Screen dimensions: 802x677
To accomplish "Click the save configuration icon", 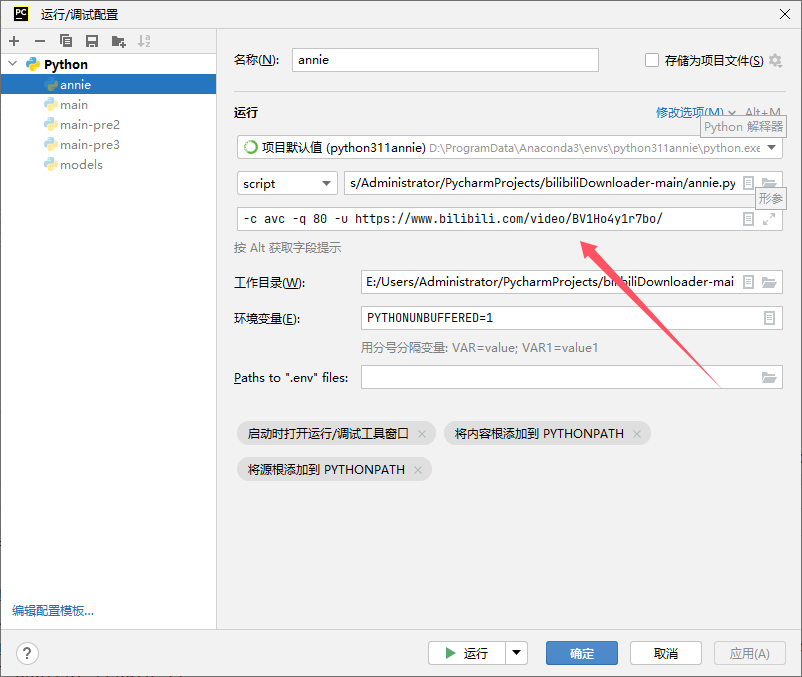I will coord(92,41).
